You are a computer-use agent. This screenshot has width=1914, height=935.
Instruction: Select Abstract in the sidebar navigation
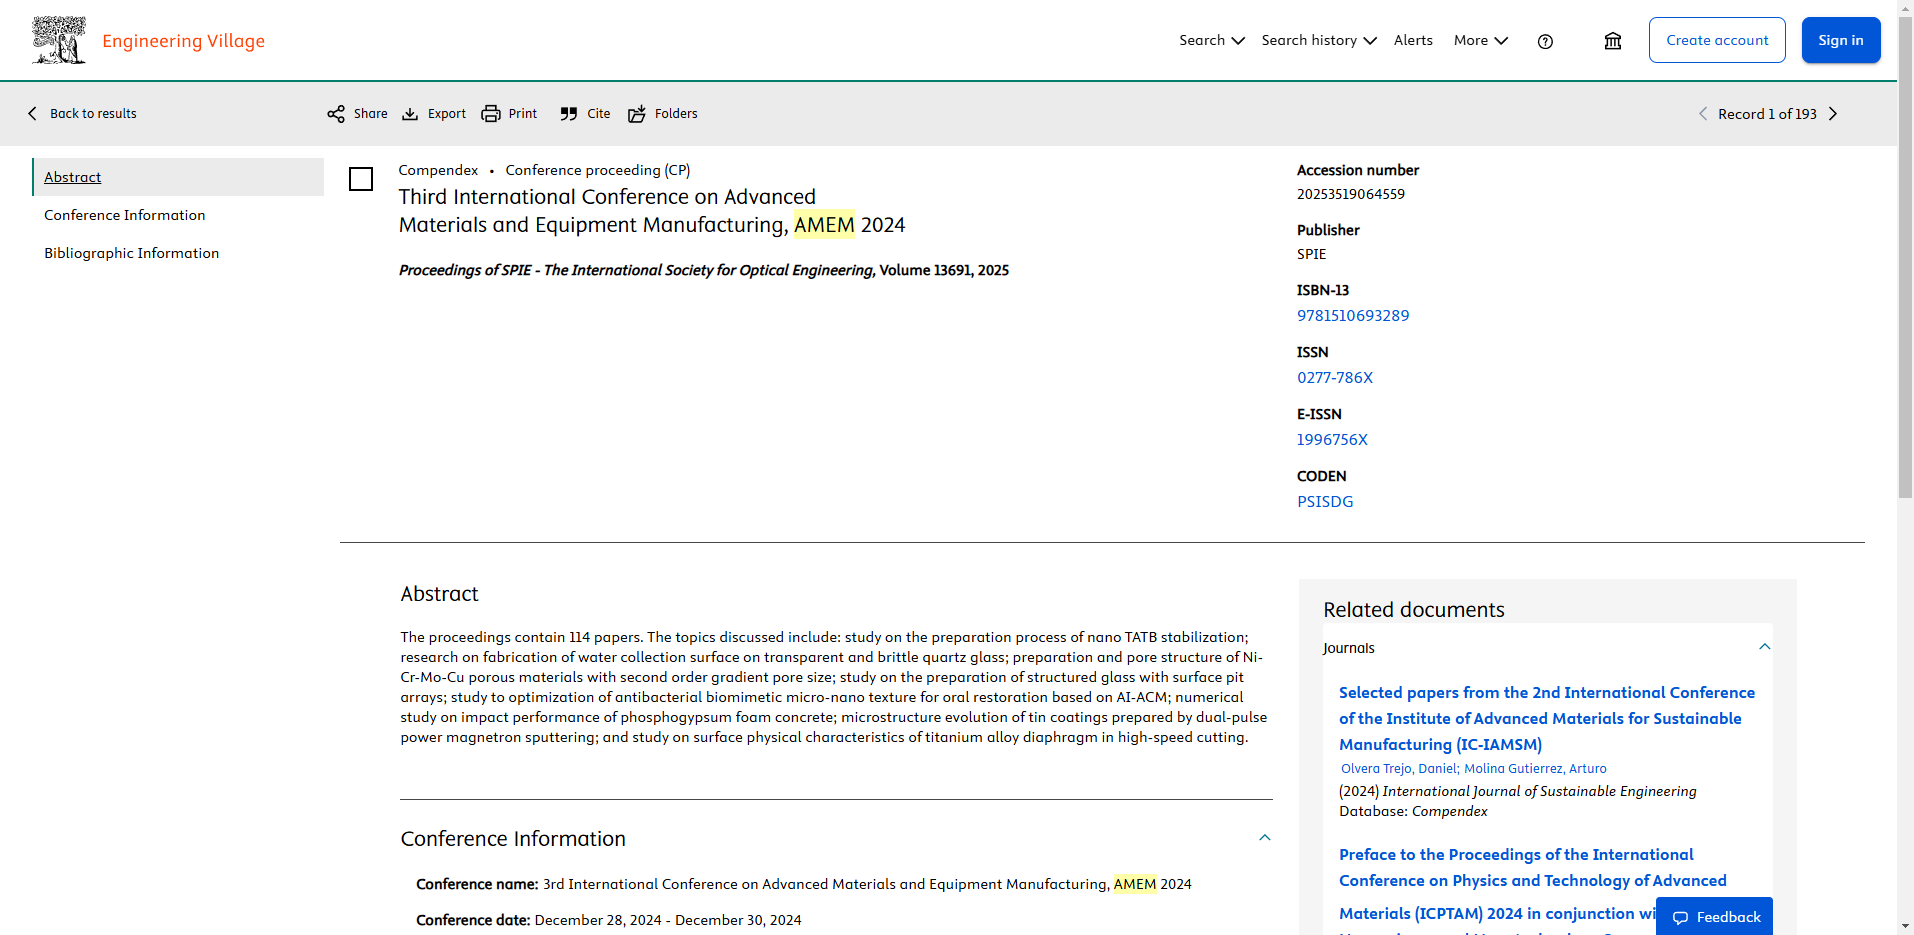(179, 177)
